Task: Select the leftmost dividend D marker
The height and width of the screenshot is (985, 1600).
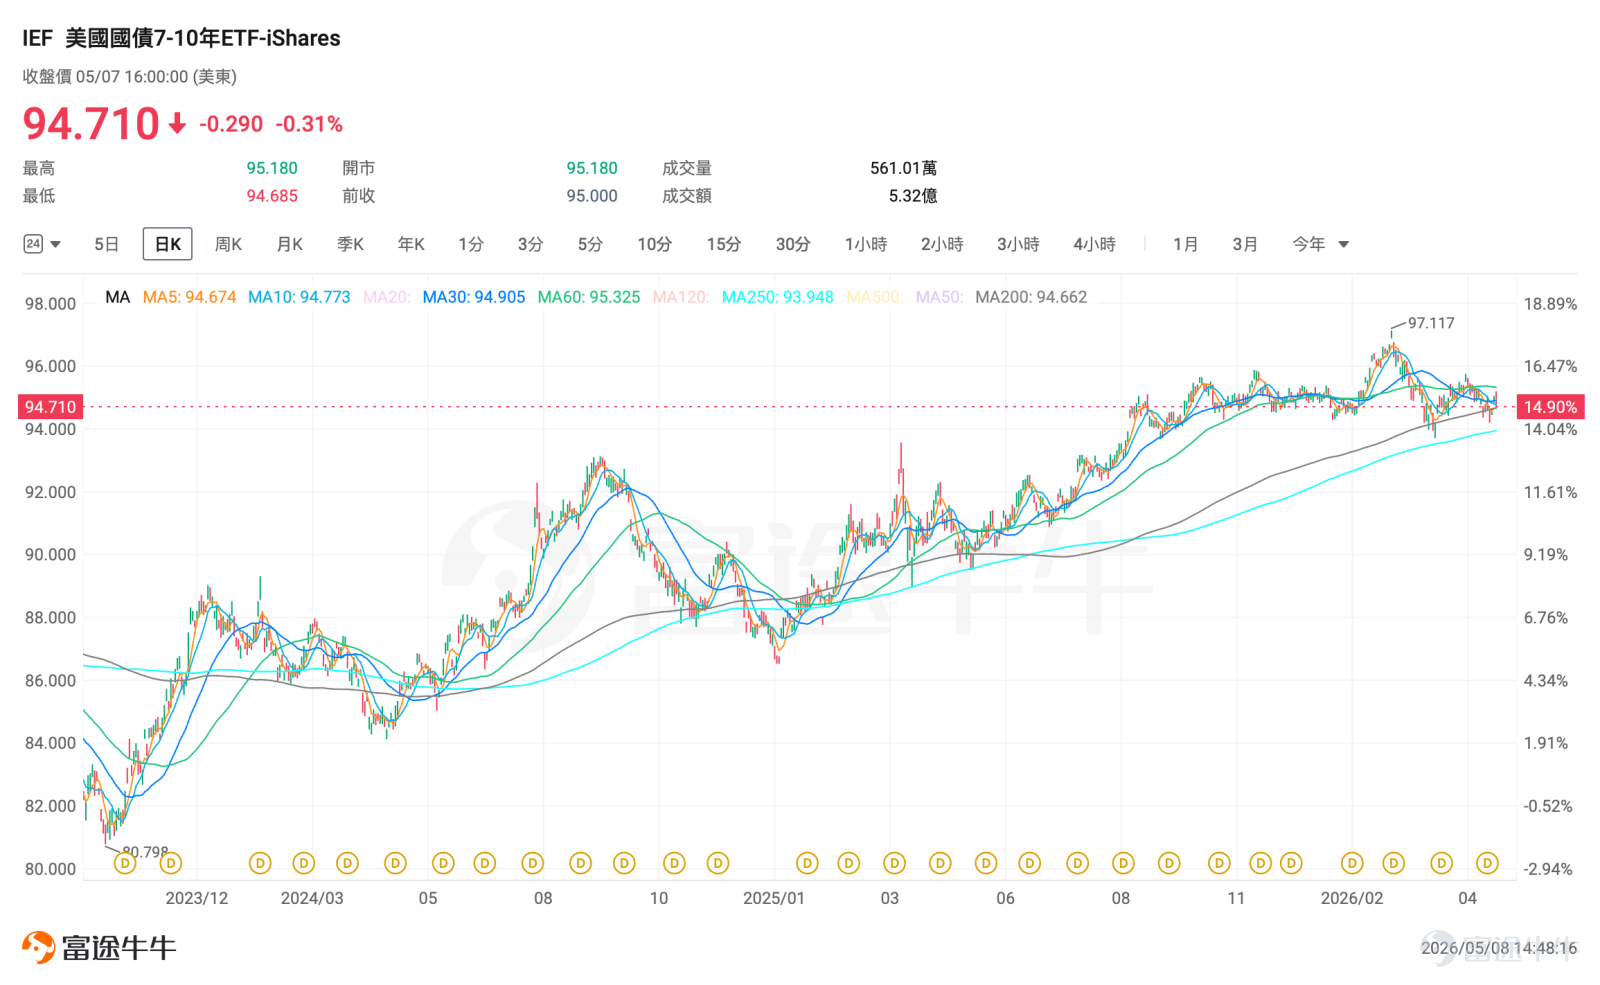Action: 125,862
